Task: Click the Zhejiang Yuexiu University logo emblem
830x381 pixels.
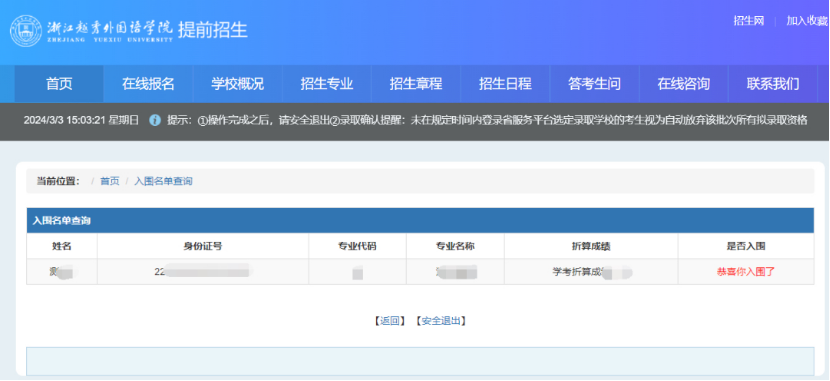Action: click(x=26, y=31)
